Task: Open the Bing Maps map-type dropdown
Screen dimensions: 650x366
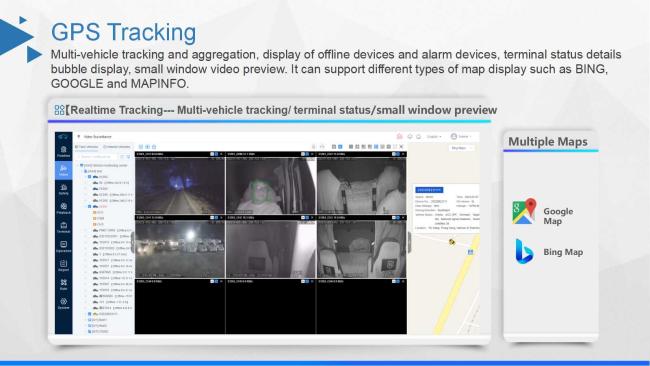Action: [461, 148]
